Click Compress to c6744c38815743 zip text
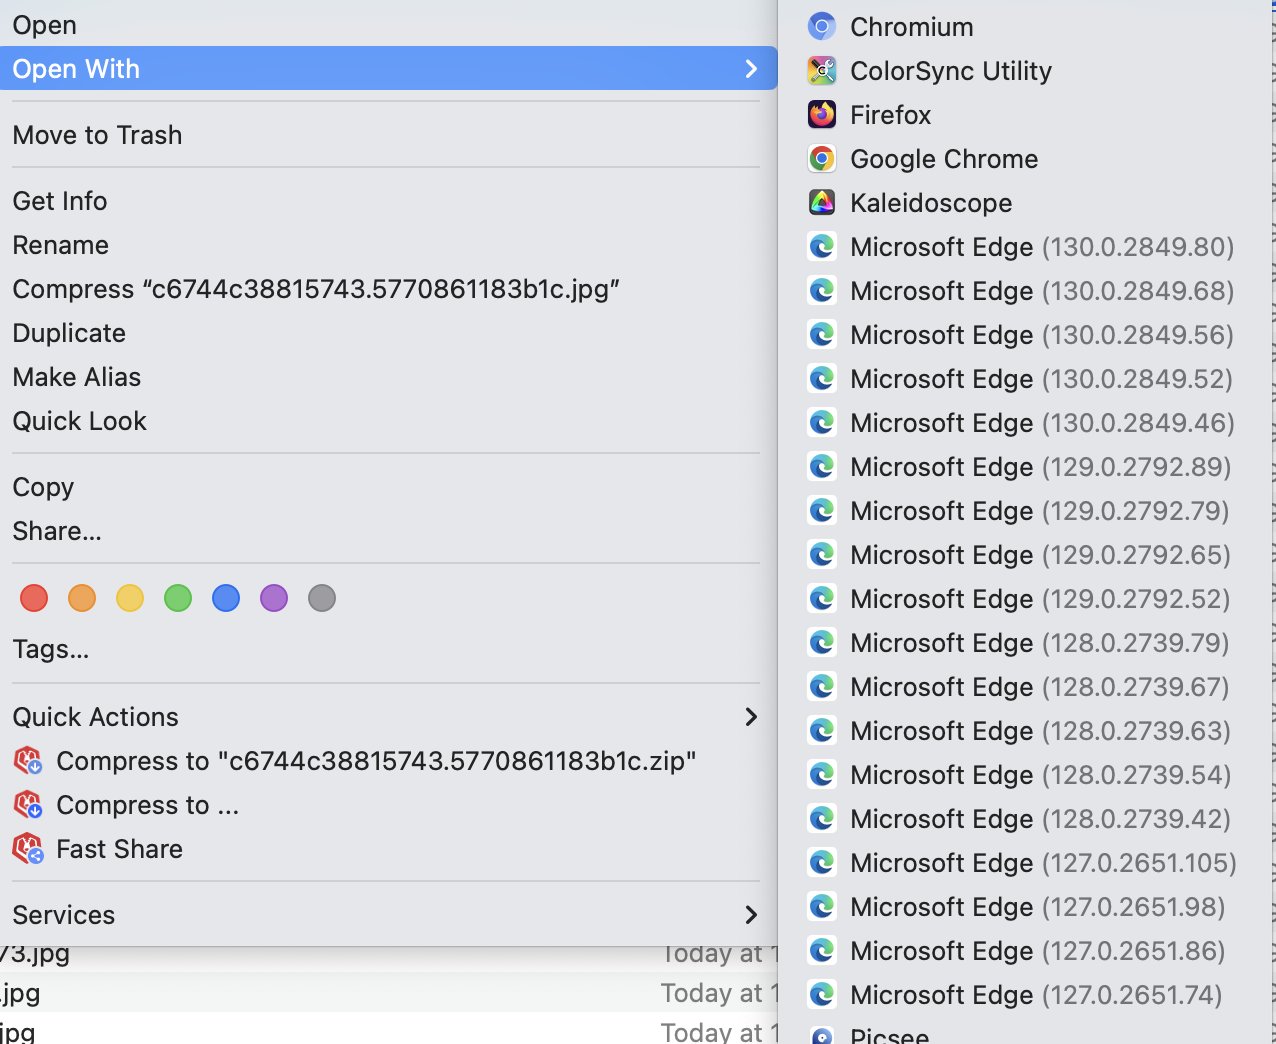The height and width of the screenshot is (1044, 1276). (x=376, y=761)
